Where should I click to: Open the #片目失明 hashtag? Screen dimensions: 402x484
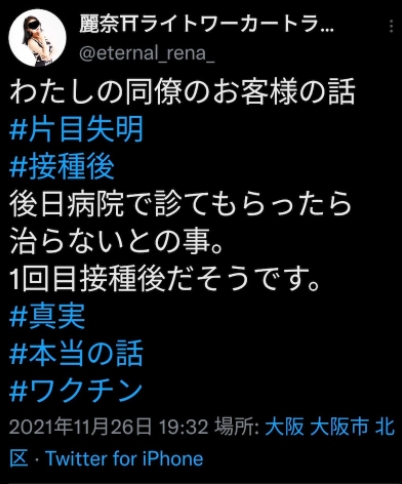click(x=77, y=129)
